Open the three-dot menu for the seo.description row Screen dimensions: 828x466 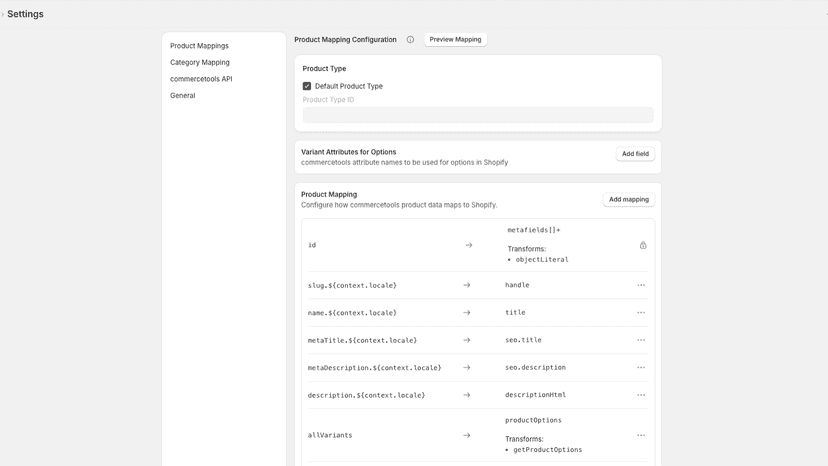tap(641, 368)
